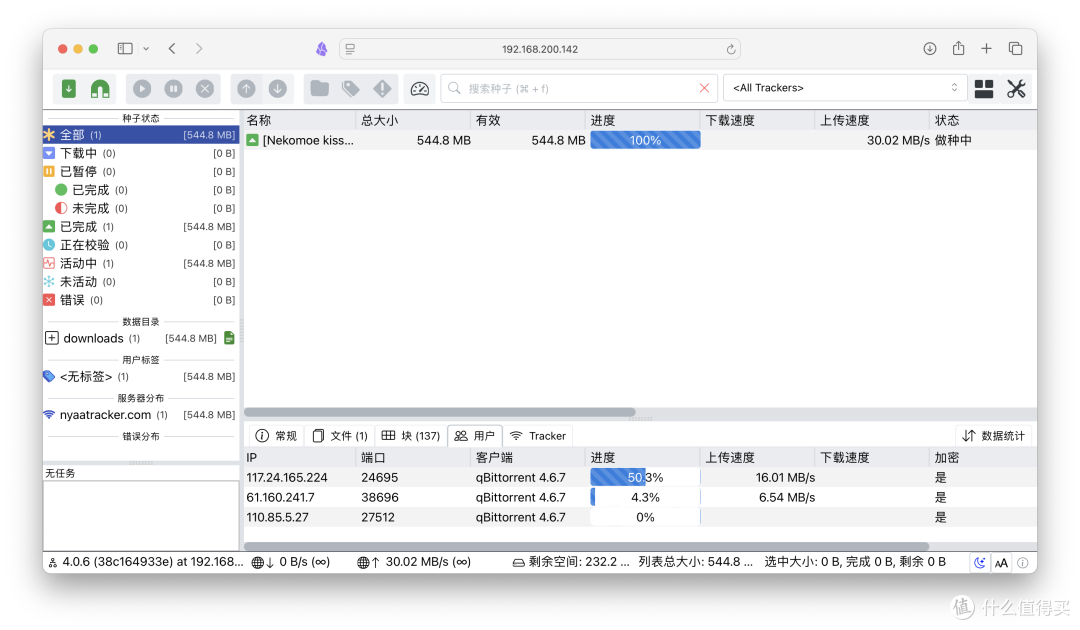The image size is (1080, 630).
Task: Click the torrent list horizontal scrollbar
Action: pyautogui.click(x=439, y=412)
